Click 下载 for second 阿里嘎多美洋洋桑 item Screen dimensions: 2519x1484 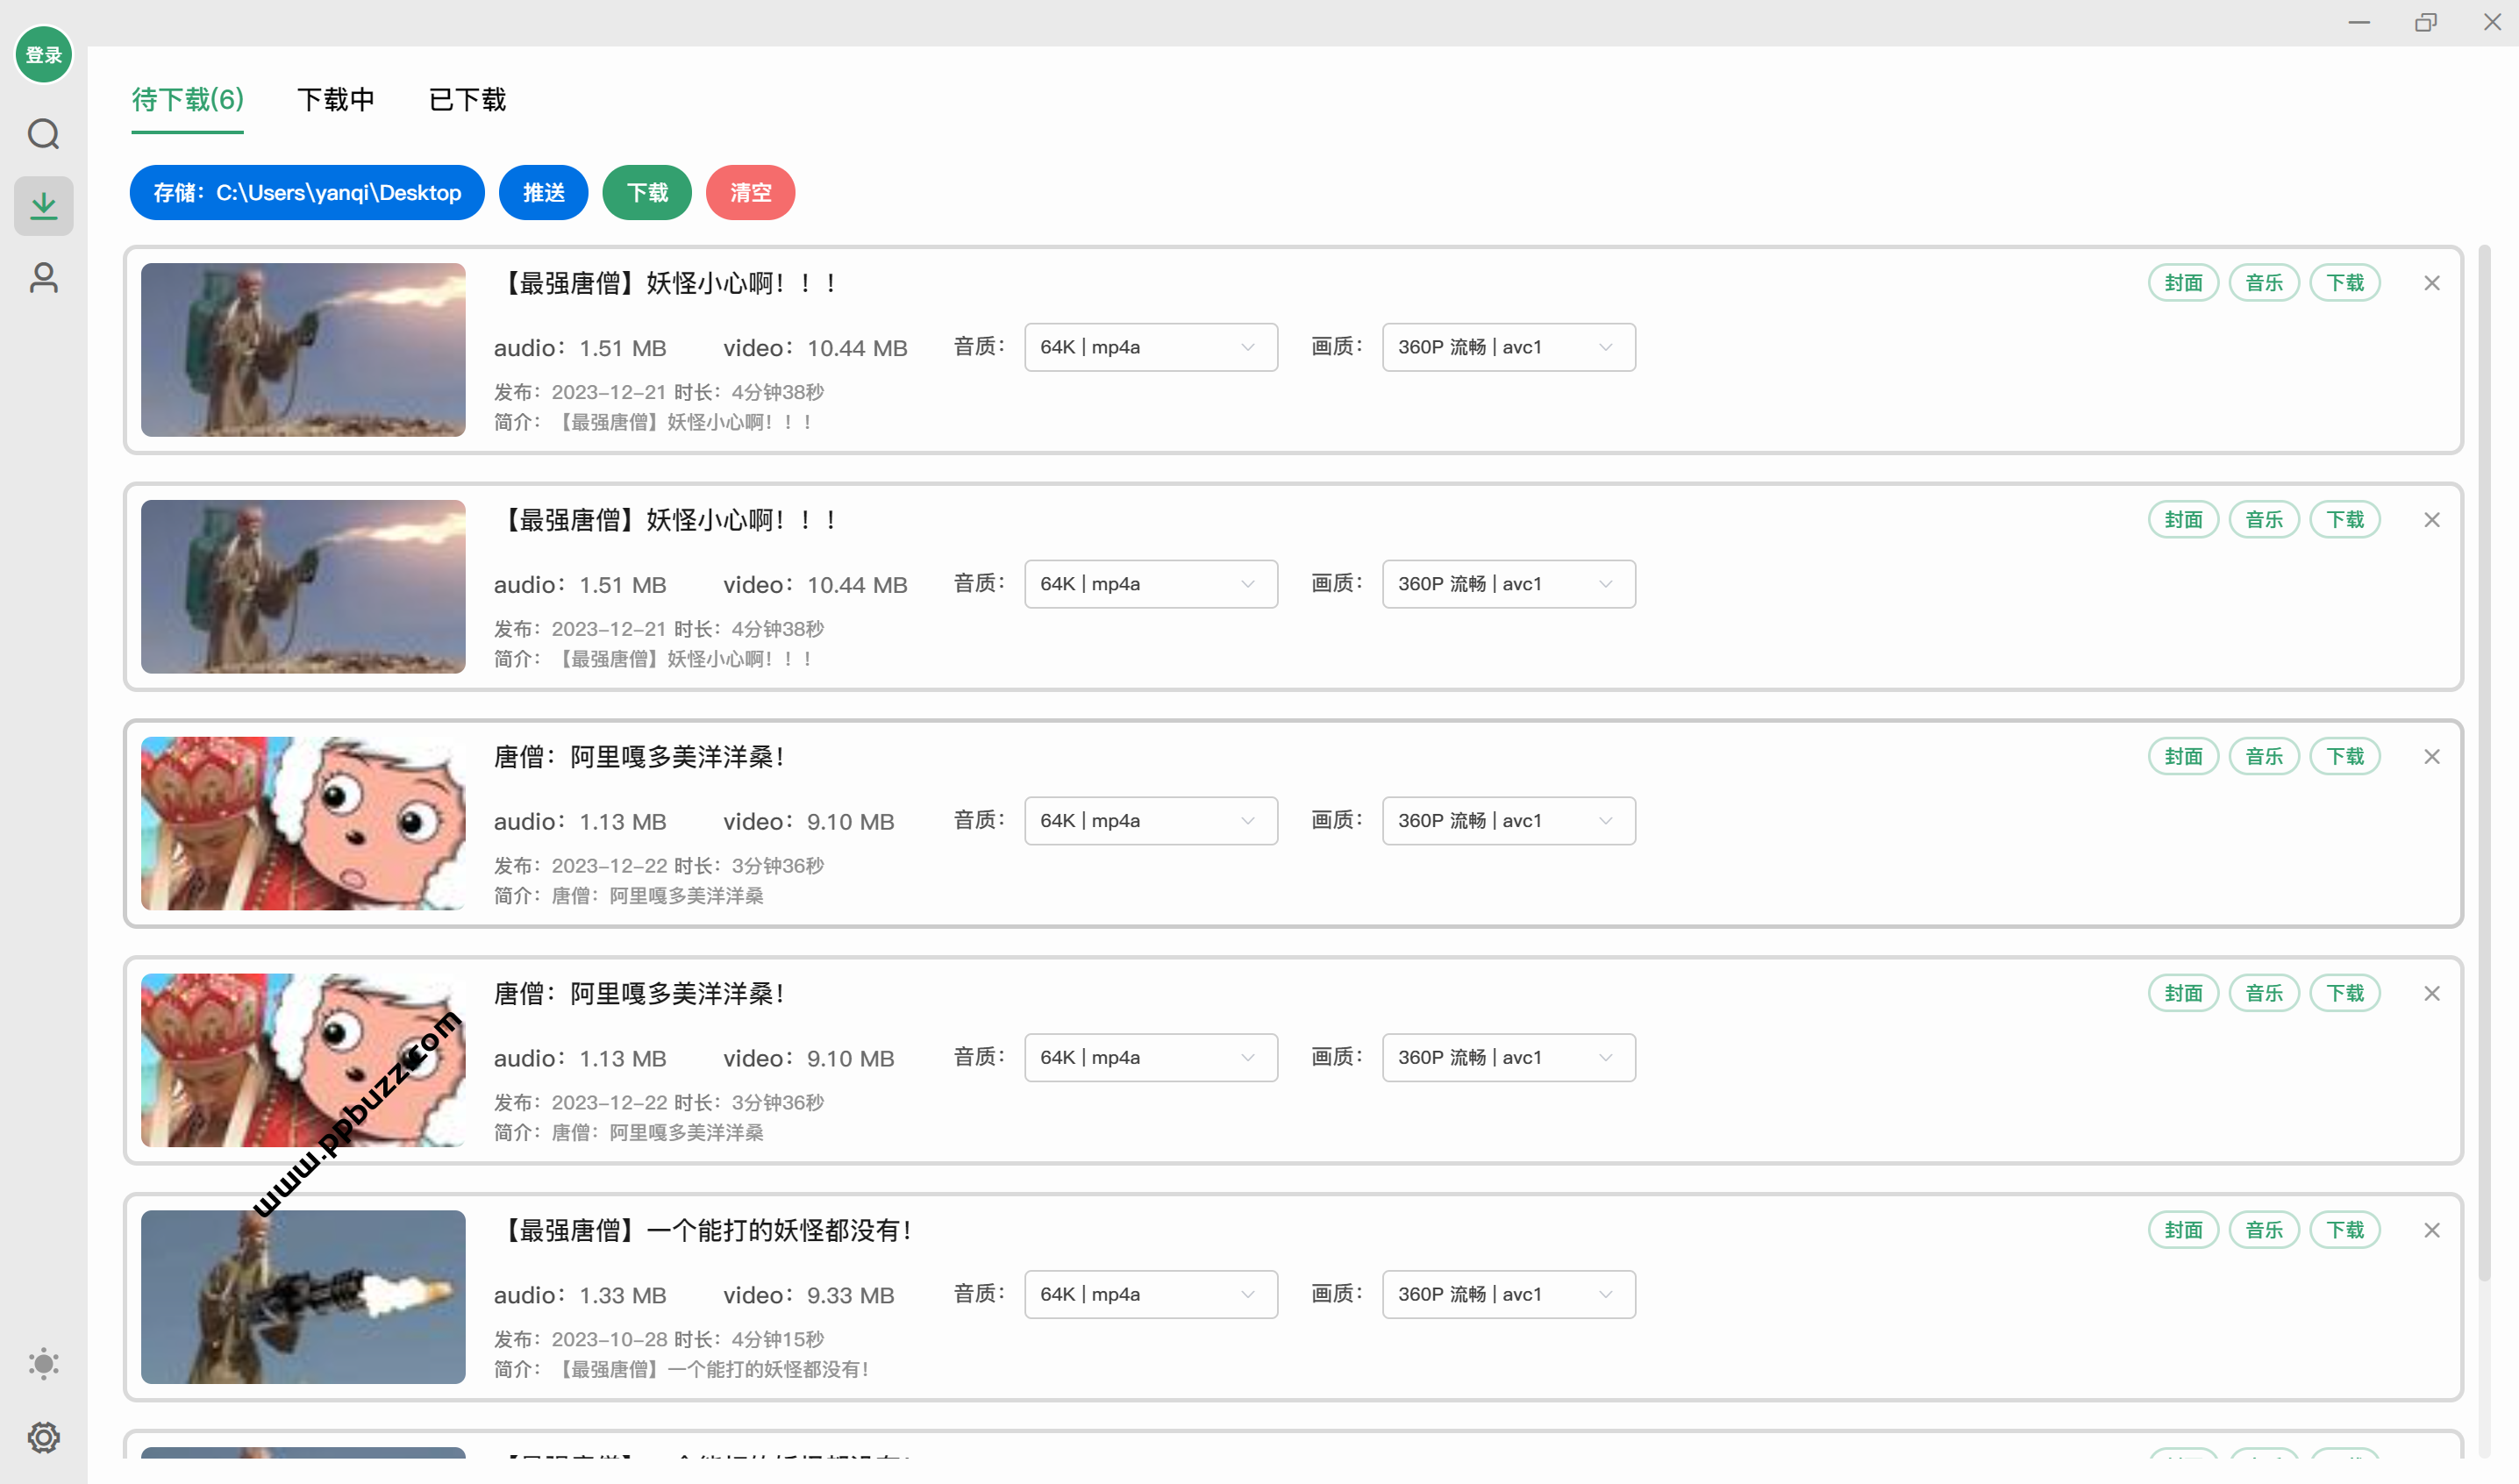(x=2345, y=993)
